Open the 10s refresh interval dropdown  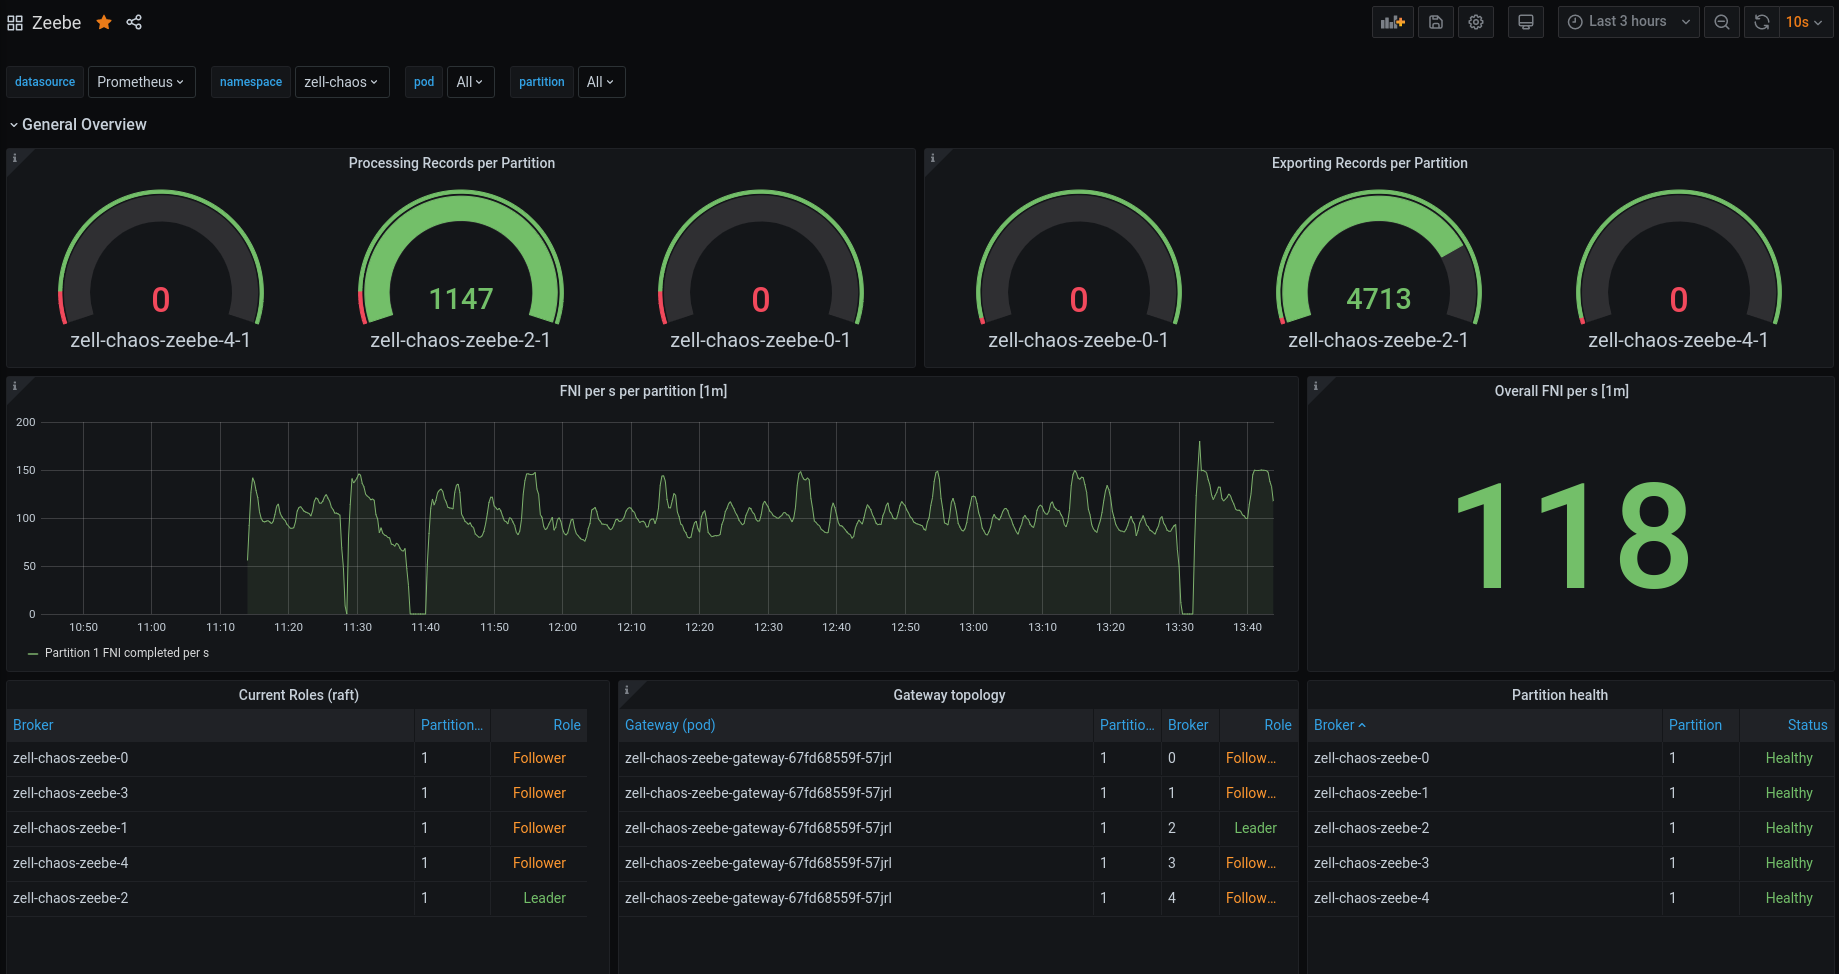pyautogui.click(x=1805, y=22)
